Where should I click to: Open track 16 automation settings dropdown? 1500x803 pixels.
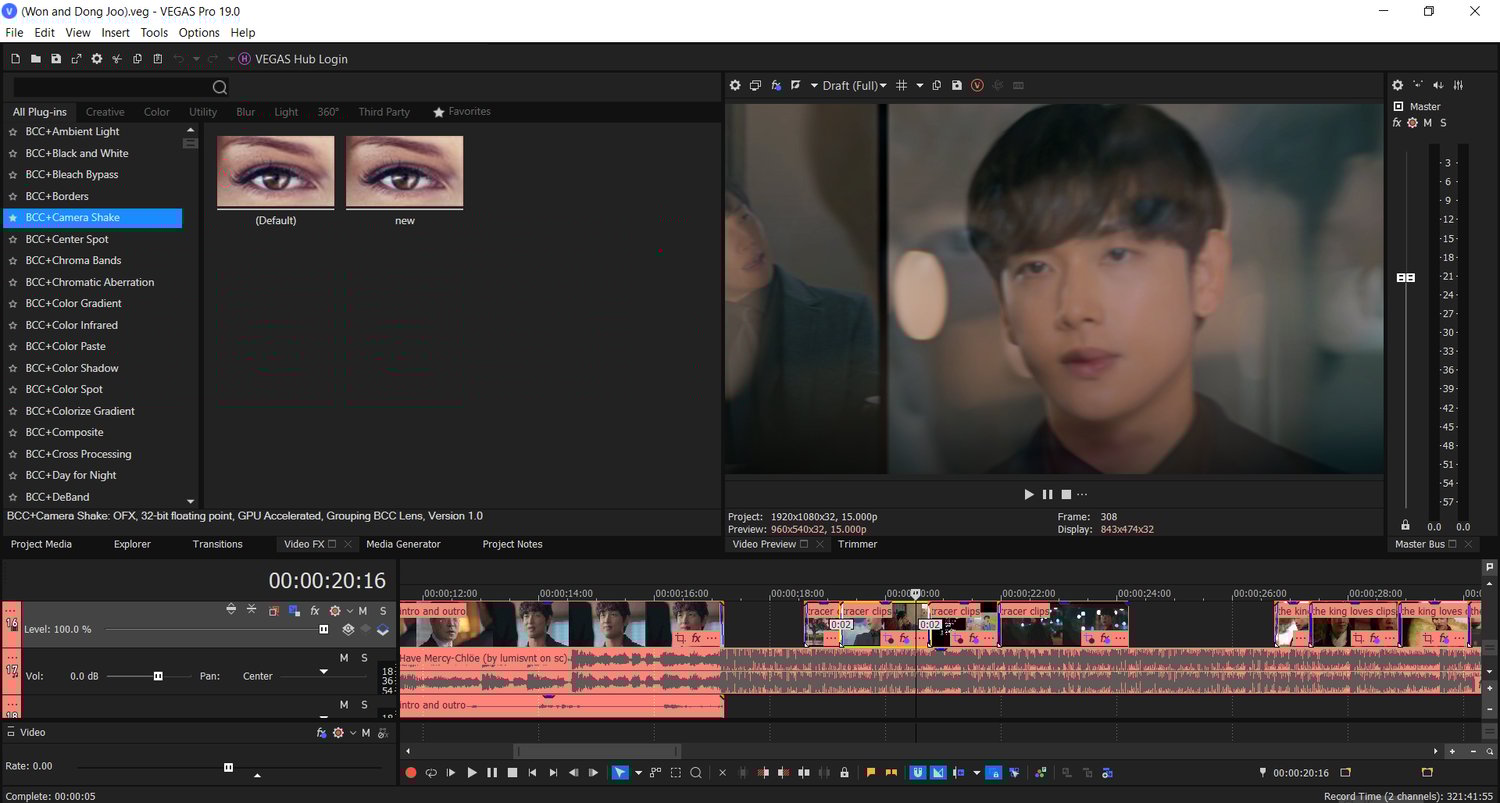click(349, 610)
